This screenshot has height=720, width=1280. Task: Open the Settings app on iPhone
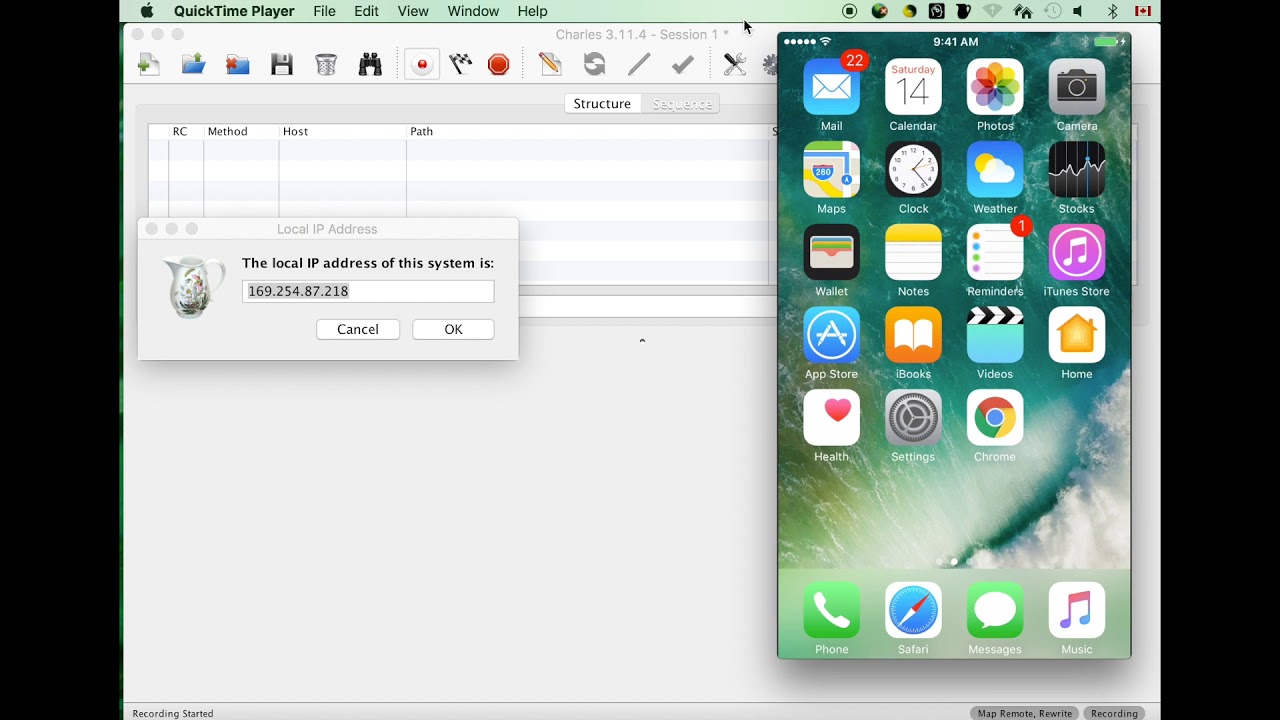[x=913, y=417]
